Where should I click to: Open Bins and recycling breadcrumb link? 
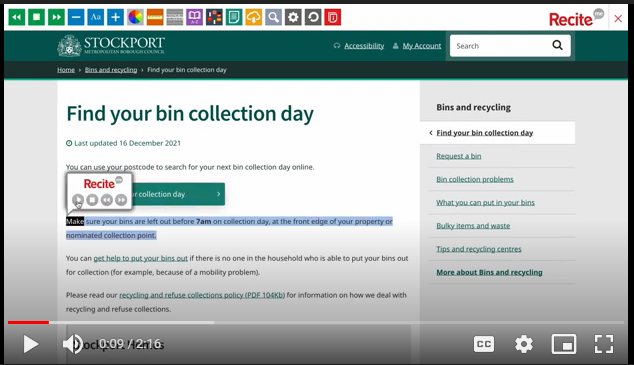pos(111,70)
